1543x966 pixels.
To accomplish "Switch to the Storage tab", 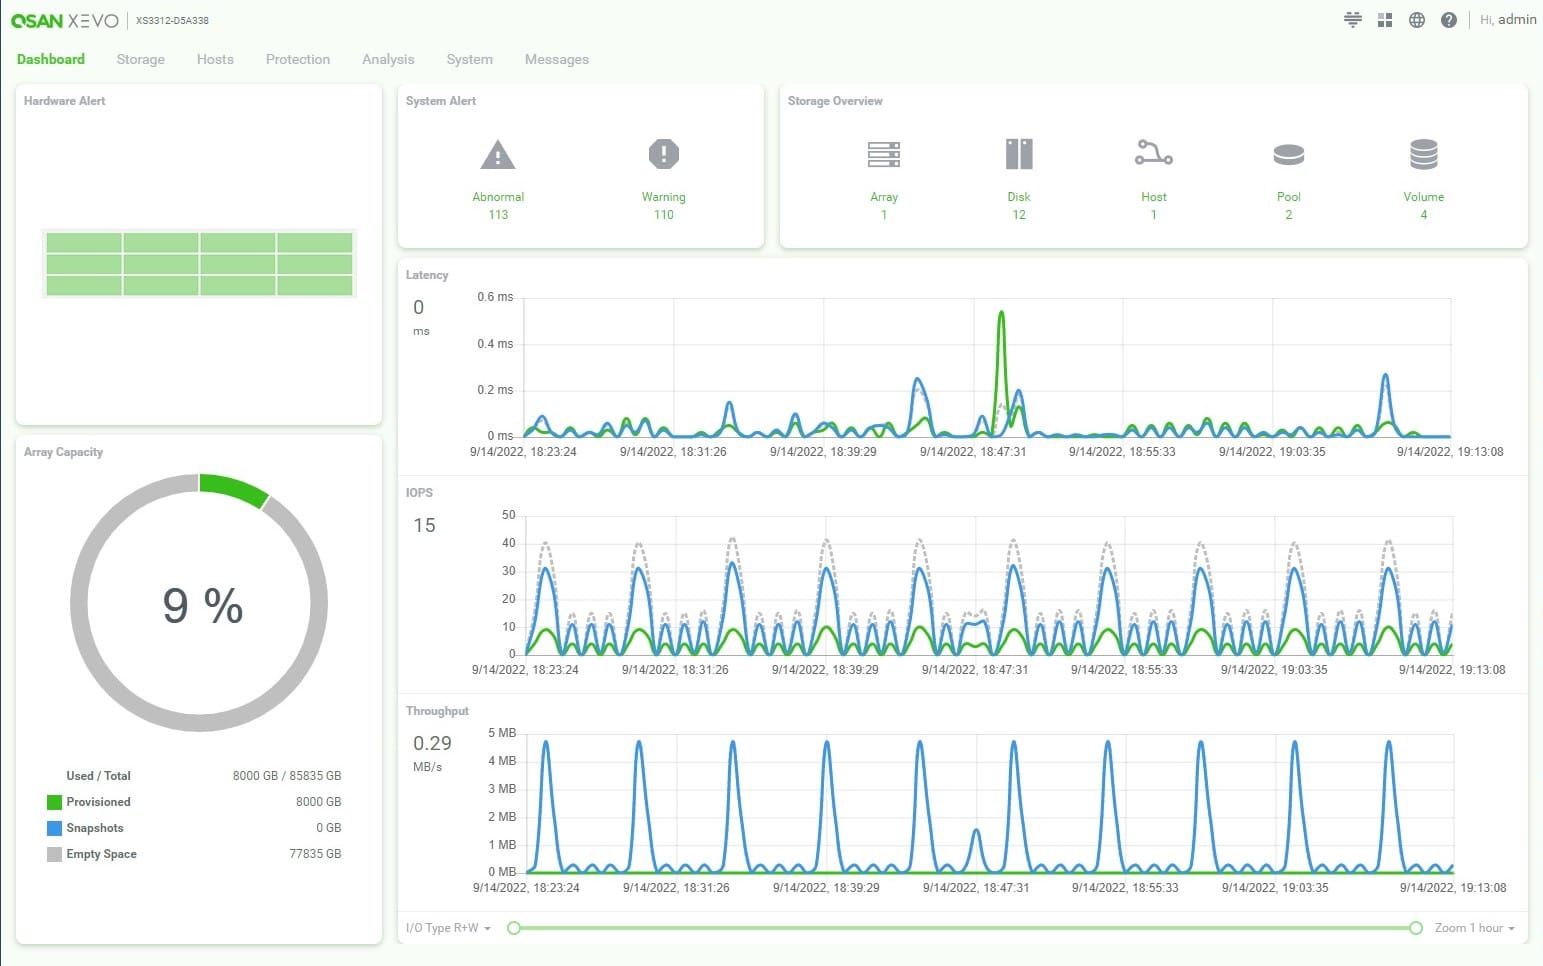I will pos(140,59).
